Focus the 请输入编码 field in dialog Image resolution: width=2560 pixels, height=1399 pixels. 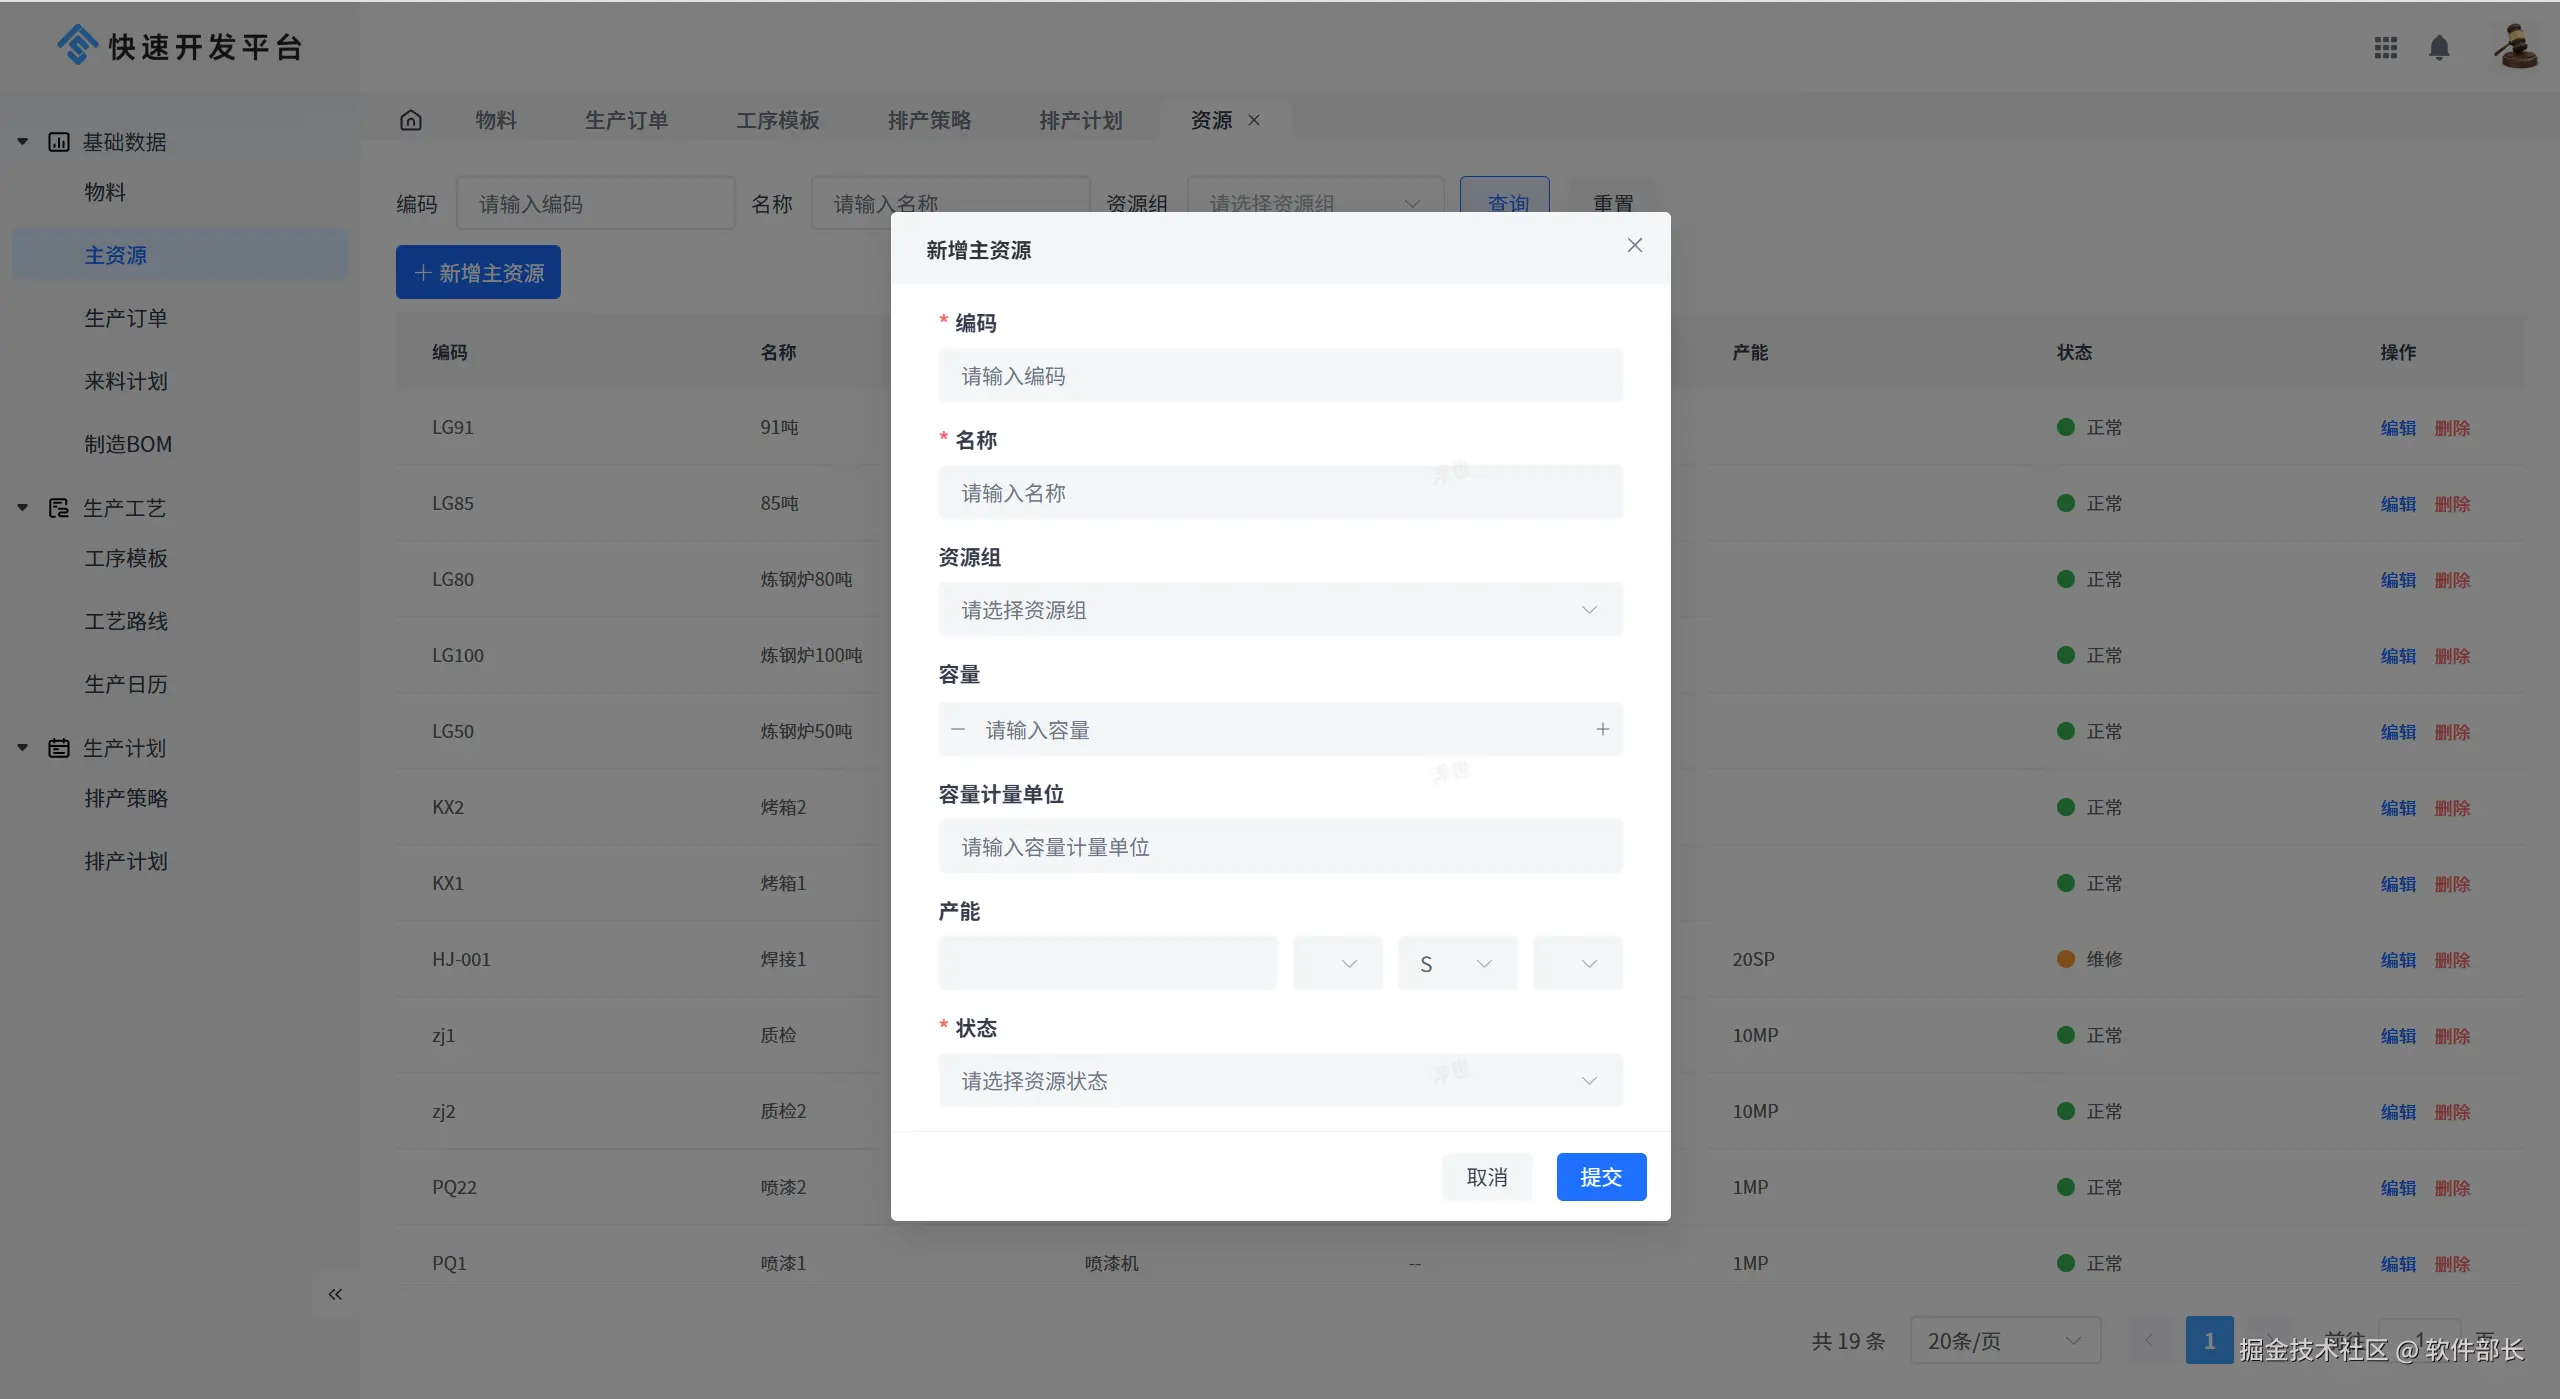pos(1280,376)
